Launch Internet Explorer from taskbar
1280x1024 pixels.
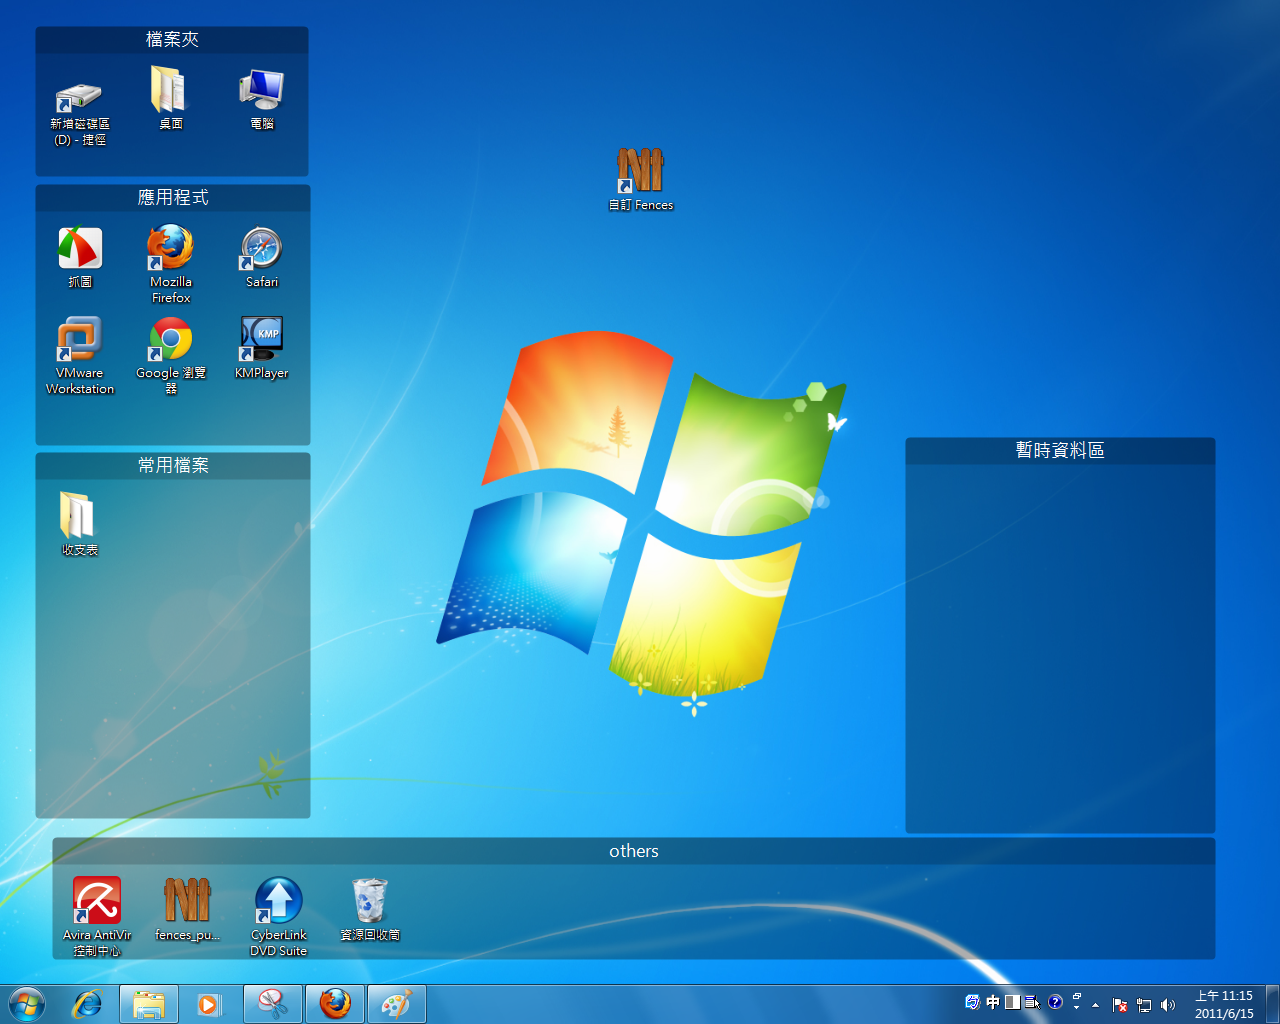pyautogui.click(x=88, y=1004)
